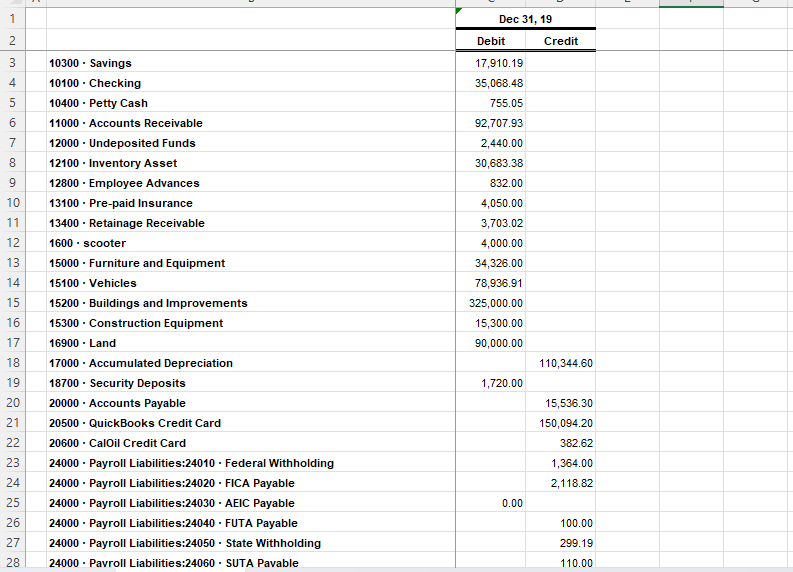Select the debit value 755.05

coord(491,103)
